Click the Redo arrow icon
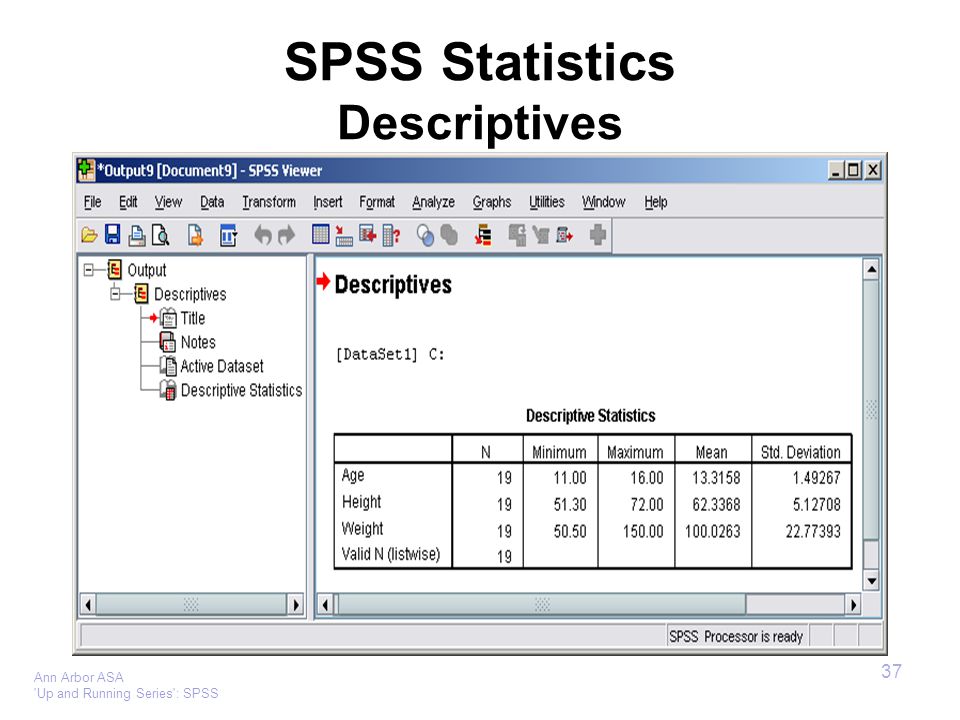 coord(286,235)
